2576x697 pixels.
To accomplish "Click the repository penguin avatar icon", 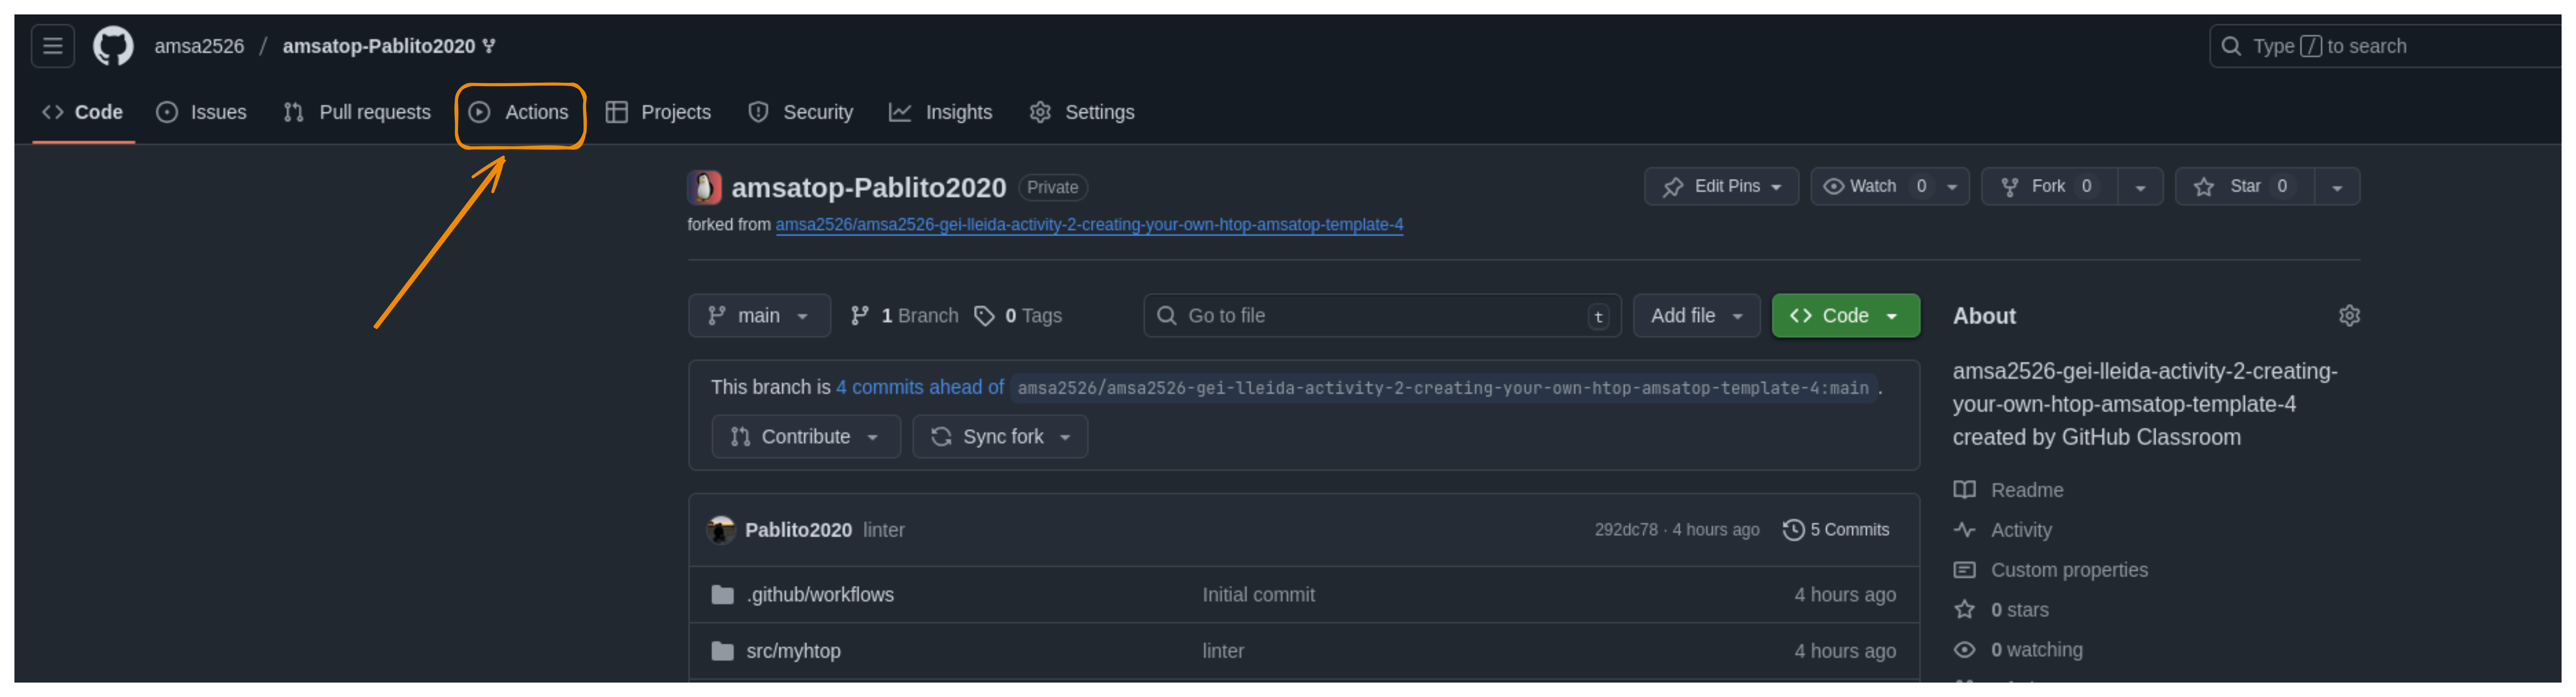I will point(704,187).
